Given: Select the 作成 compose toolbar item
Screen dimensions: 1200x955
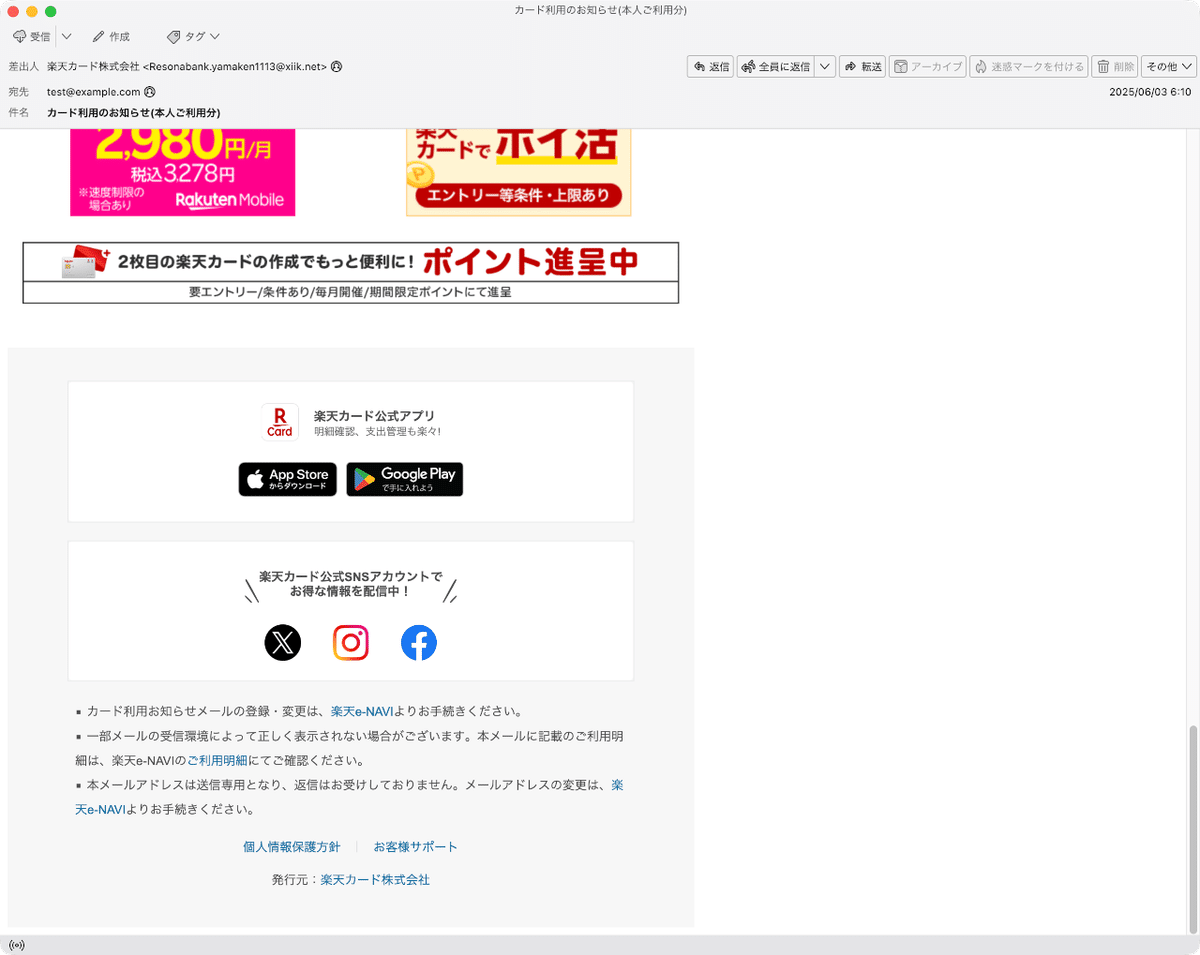Looking at the screenshot, I should pyautogui.click(x=110, y=36).
